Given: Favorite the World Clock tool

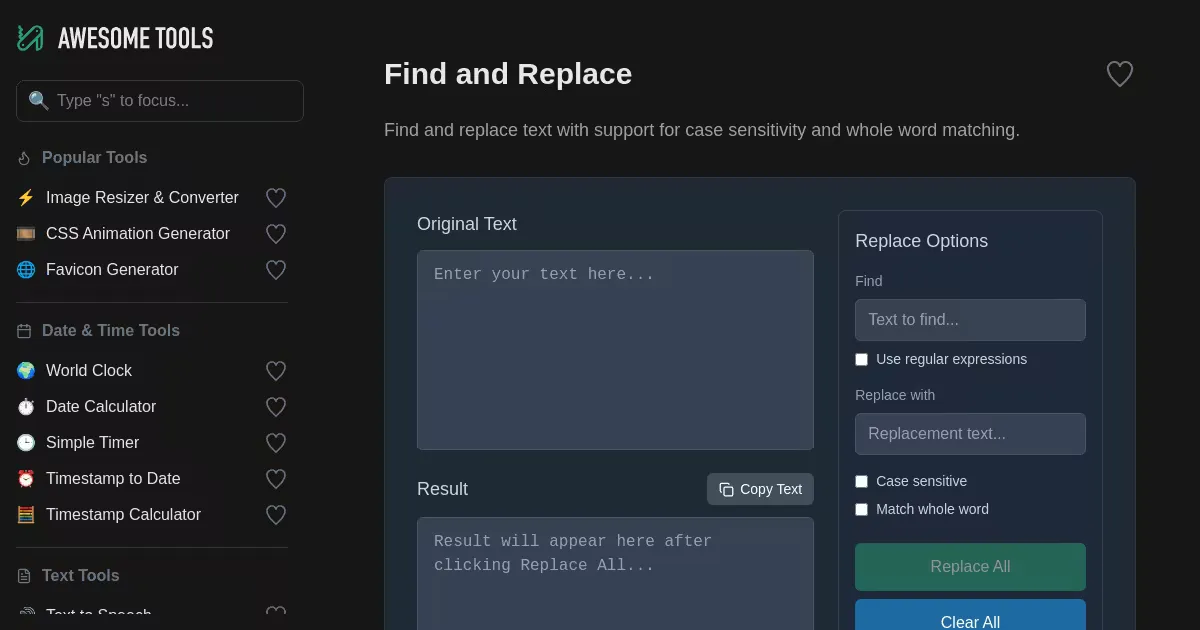Looking at the screenshot, I should point(276,371).
